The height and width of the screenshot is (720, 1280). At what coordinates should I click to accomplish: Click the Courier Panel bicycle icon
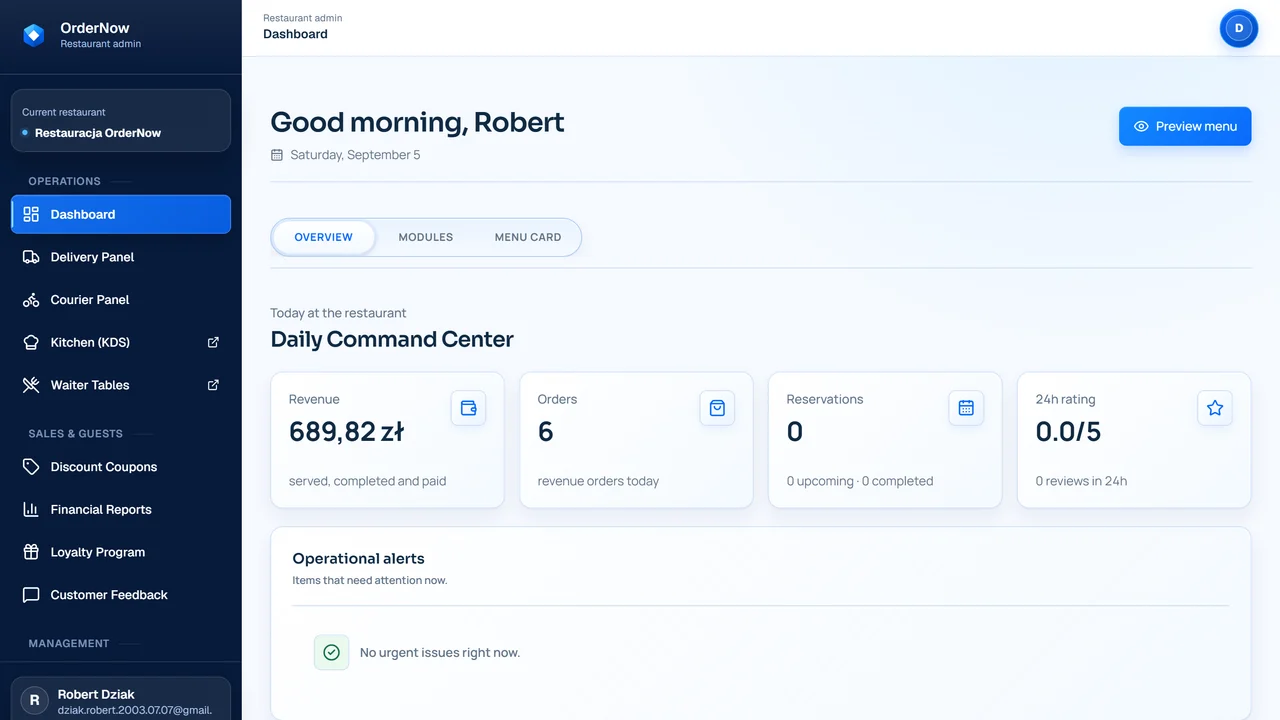31,300
